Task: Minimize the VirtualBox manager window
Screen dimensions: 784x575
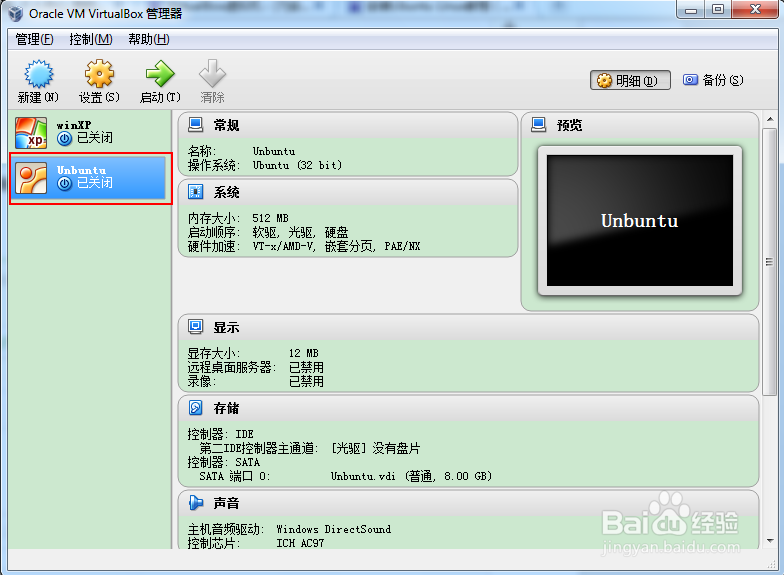Action: click(691, 10)
